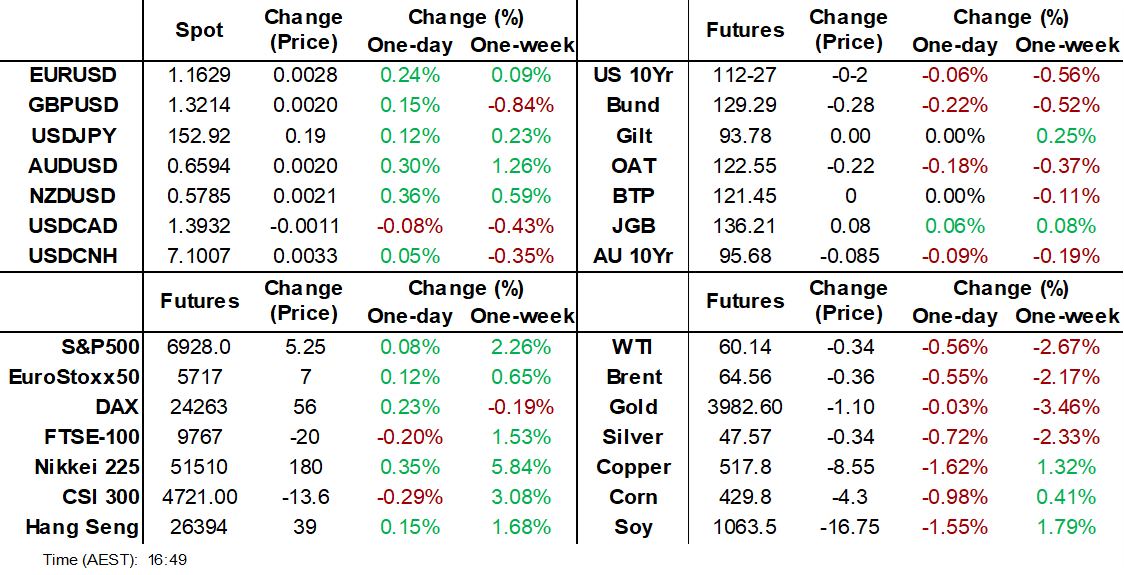Select the GBPUSD spot price 1.3214
Image resolution: width=1124 pixels, height=575 pixels.
(x=199, y=105)
